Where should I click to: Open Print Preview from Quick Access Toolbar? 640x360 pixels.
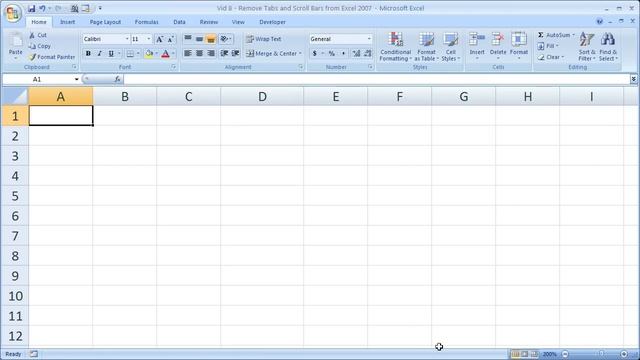tap(74, 8)
